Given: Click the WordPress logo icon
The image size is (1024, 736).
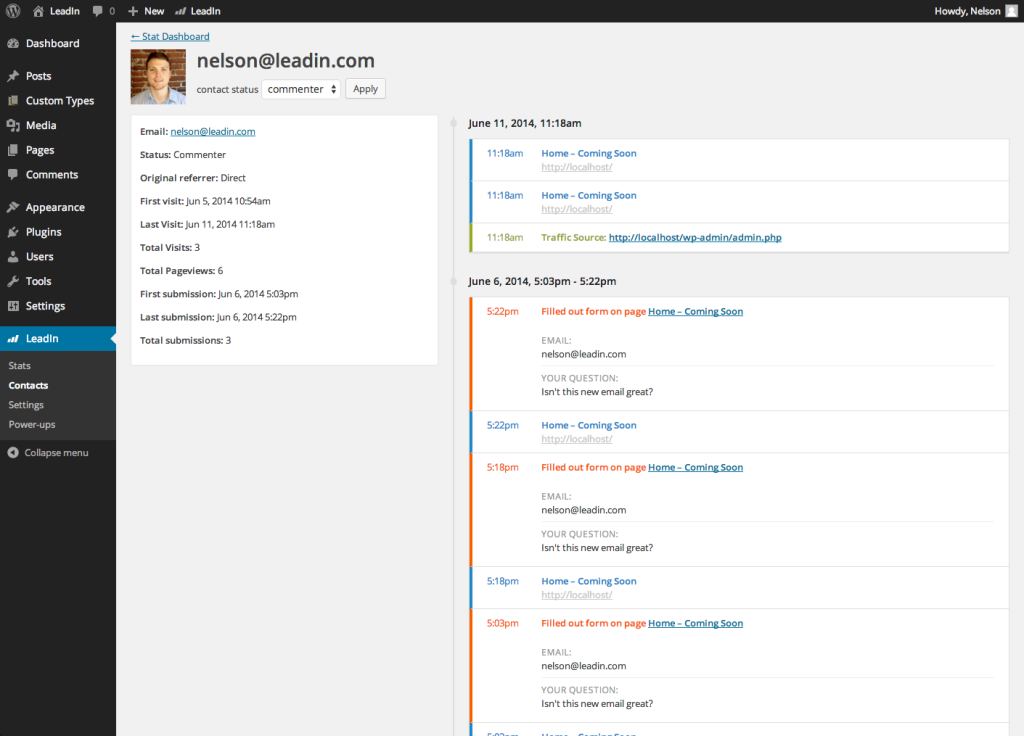Looking at the screenshot, I should click(13, 11).
